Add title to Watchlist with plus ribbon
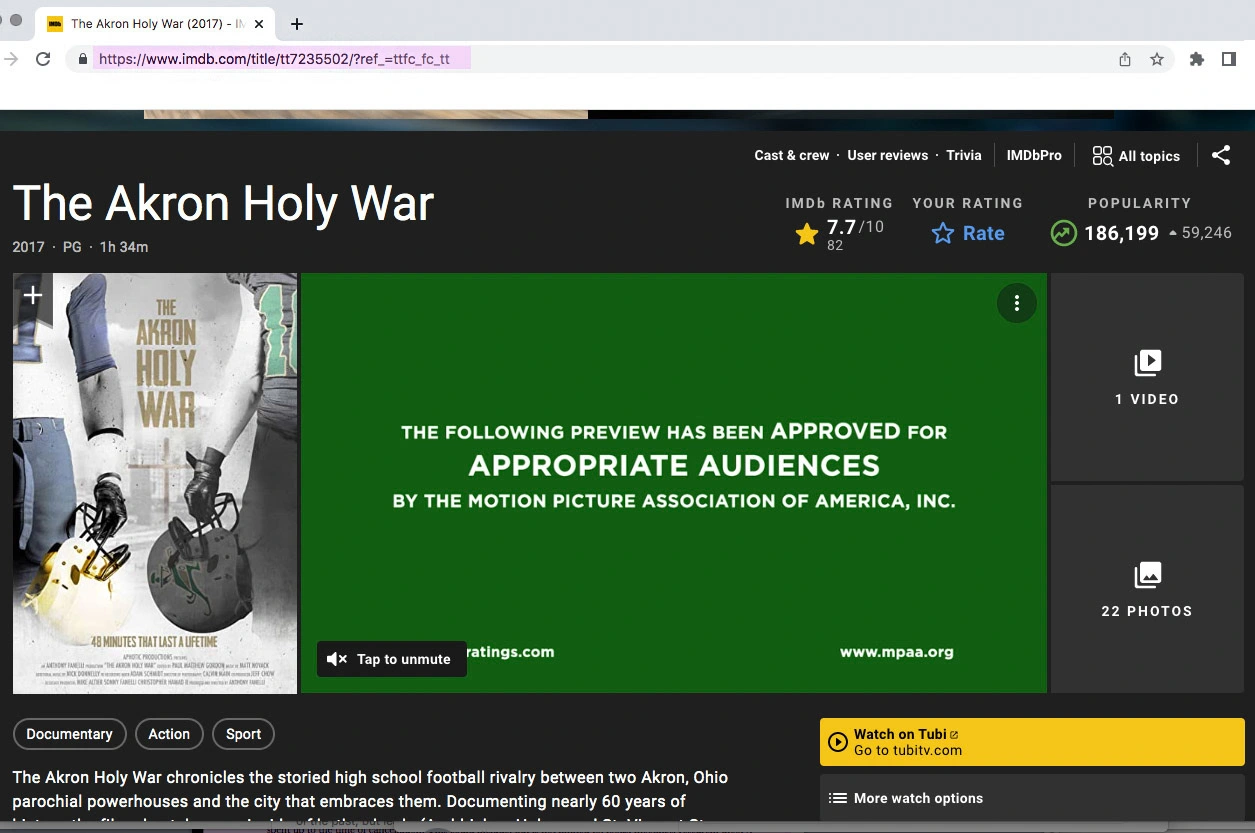 [x=33, y=295]
